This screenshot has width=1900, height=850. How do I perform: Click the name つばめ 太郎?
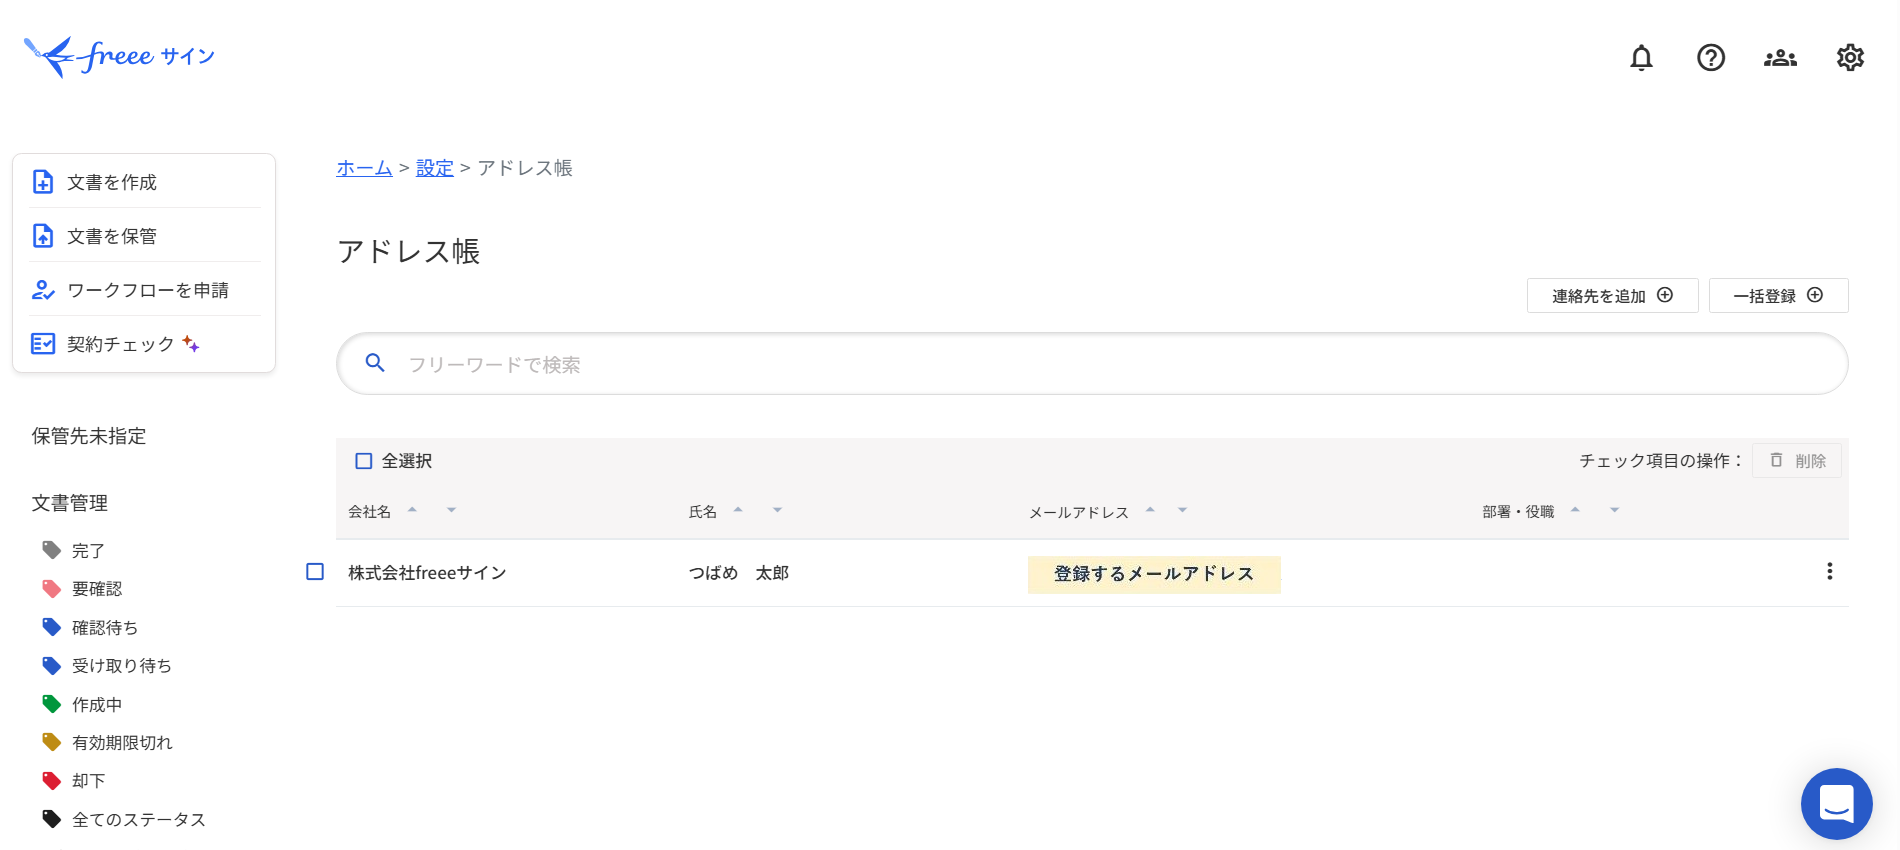point(739,573)
